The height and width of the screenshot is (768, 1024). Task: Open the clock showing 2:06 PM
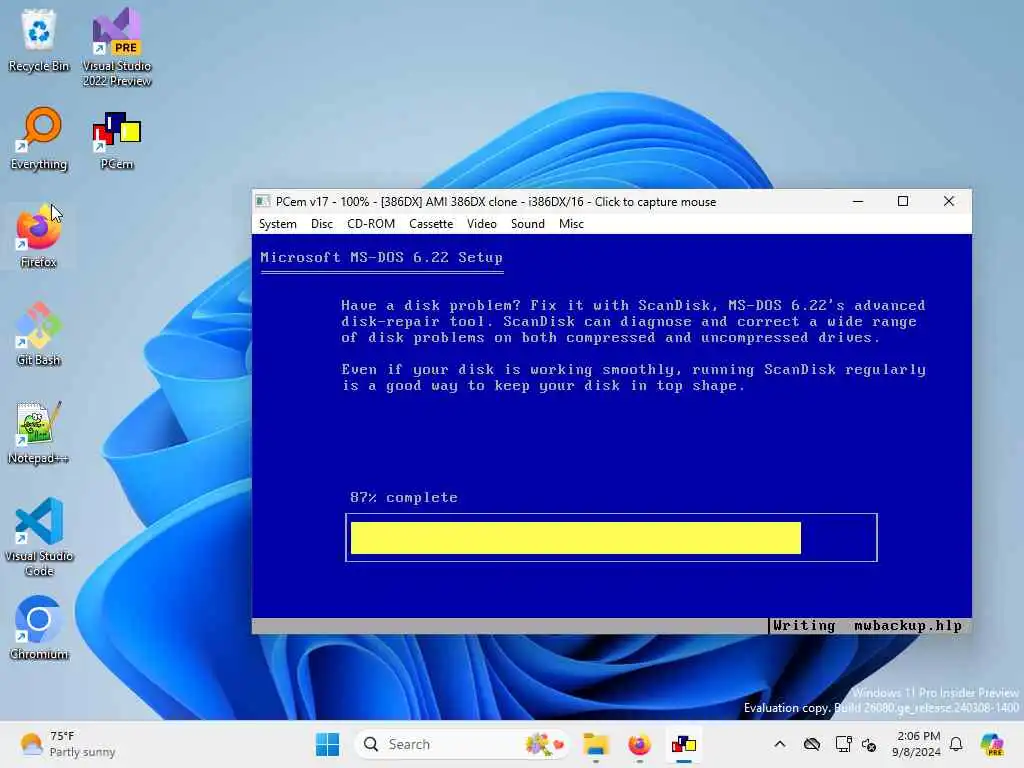tap(918, 744)
